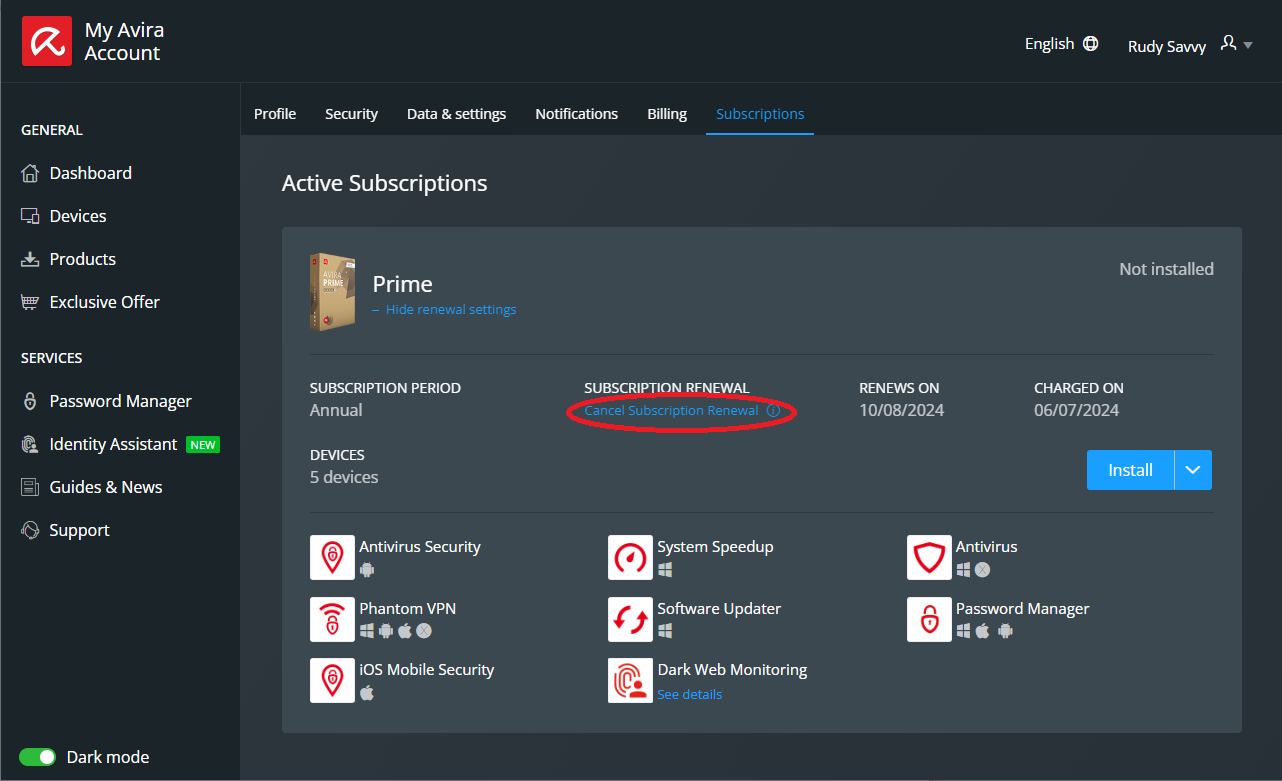Click the info icon beside Cancel Subscription Renewal
Viewport: 1282px width, 781px height.
point(773,411)
